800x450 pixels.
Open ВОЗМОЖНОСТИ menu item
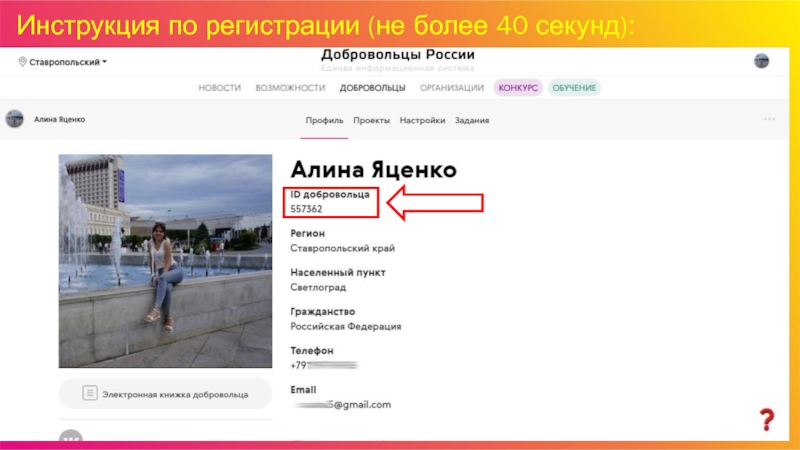[x=290, y=88]
